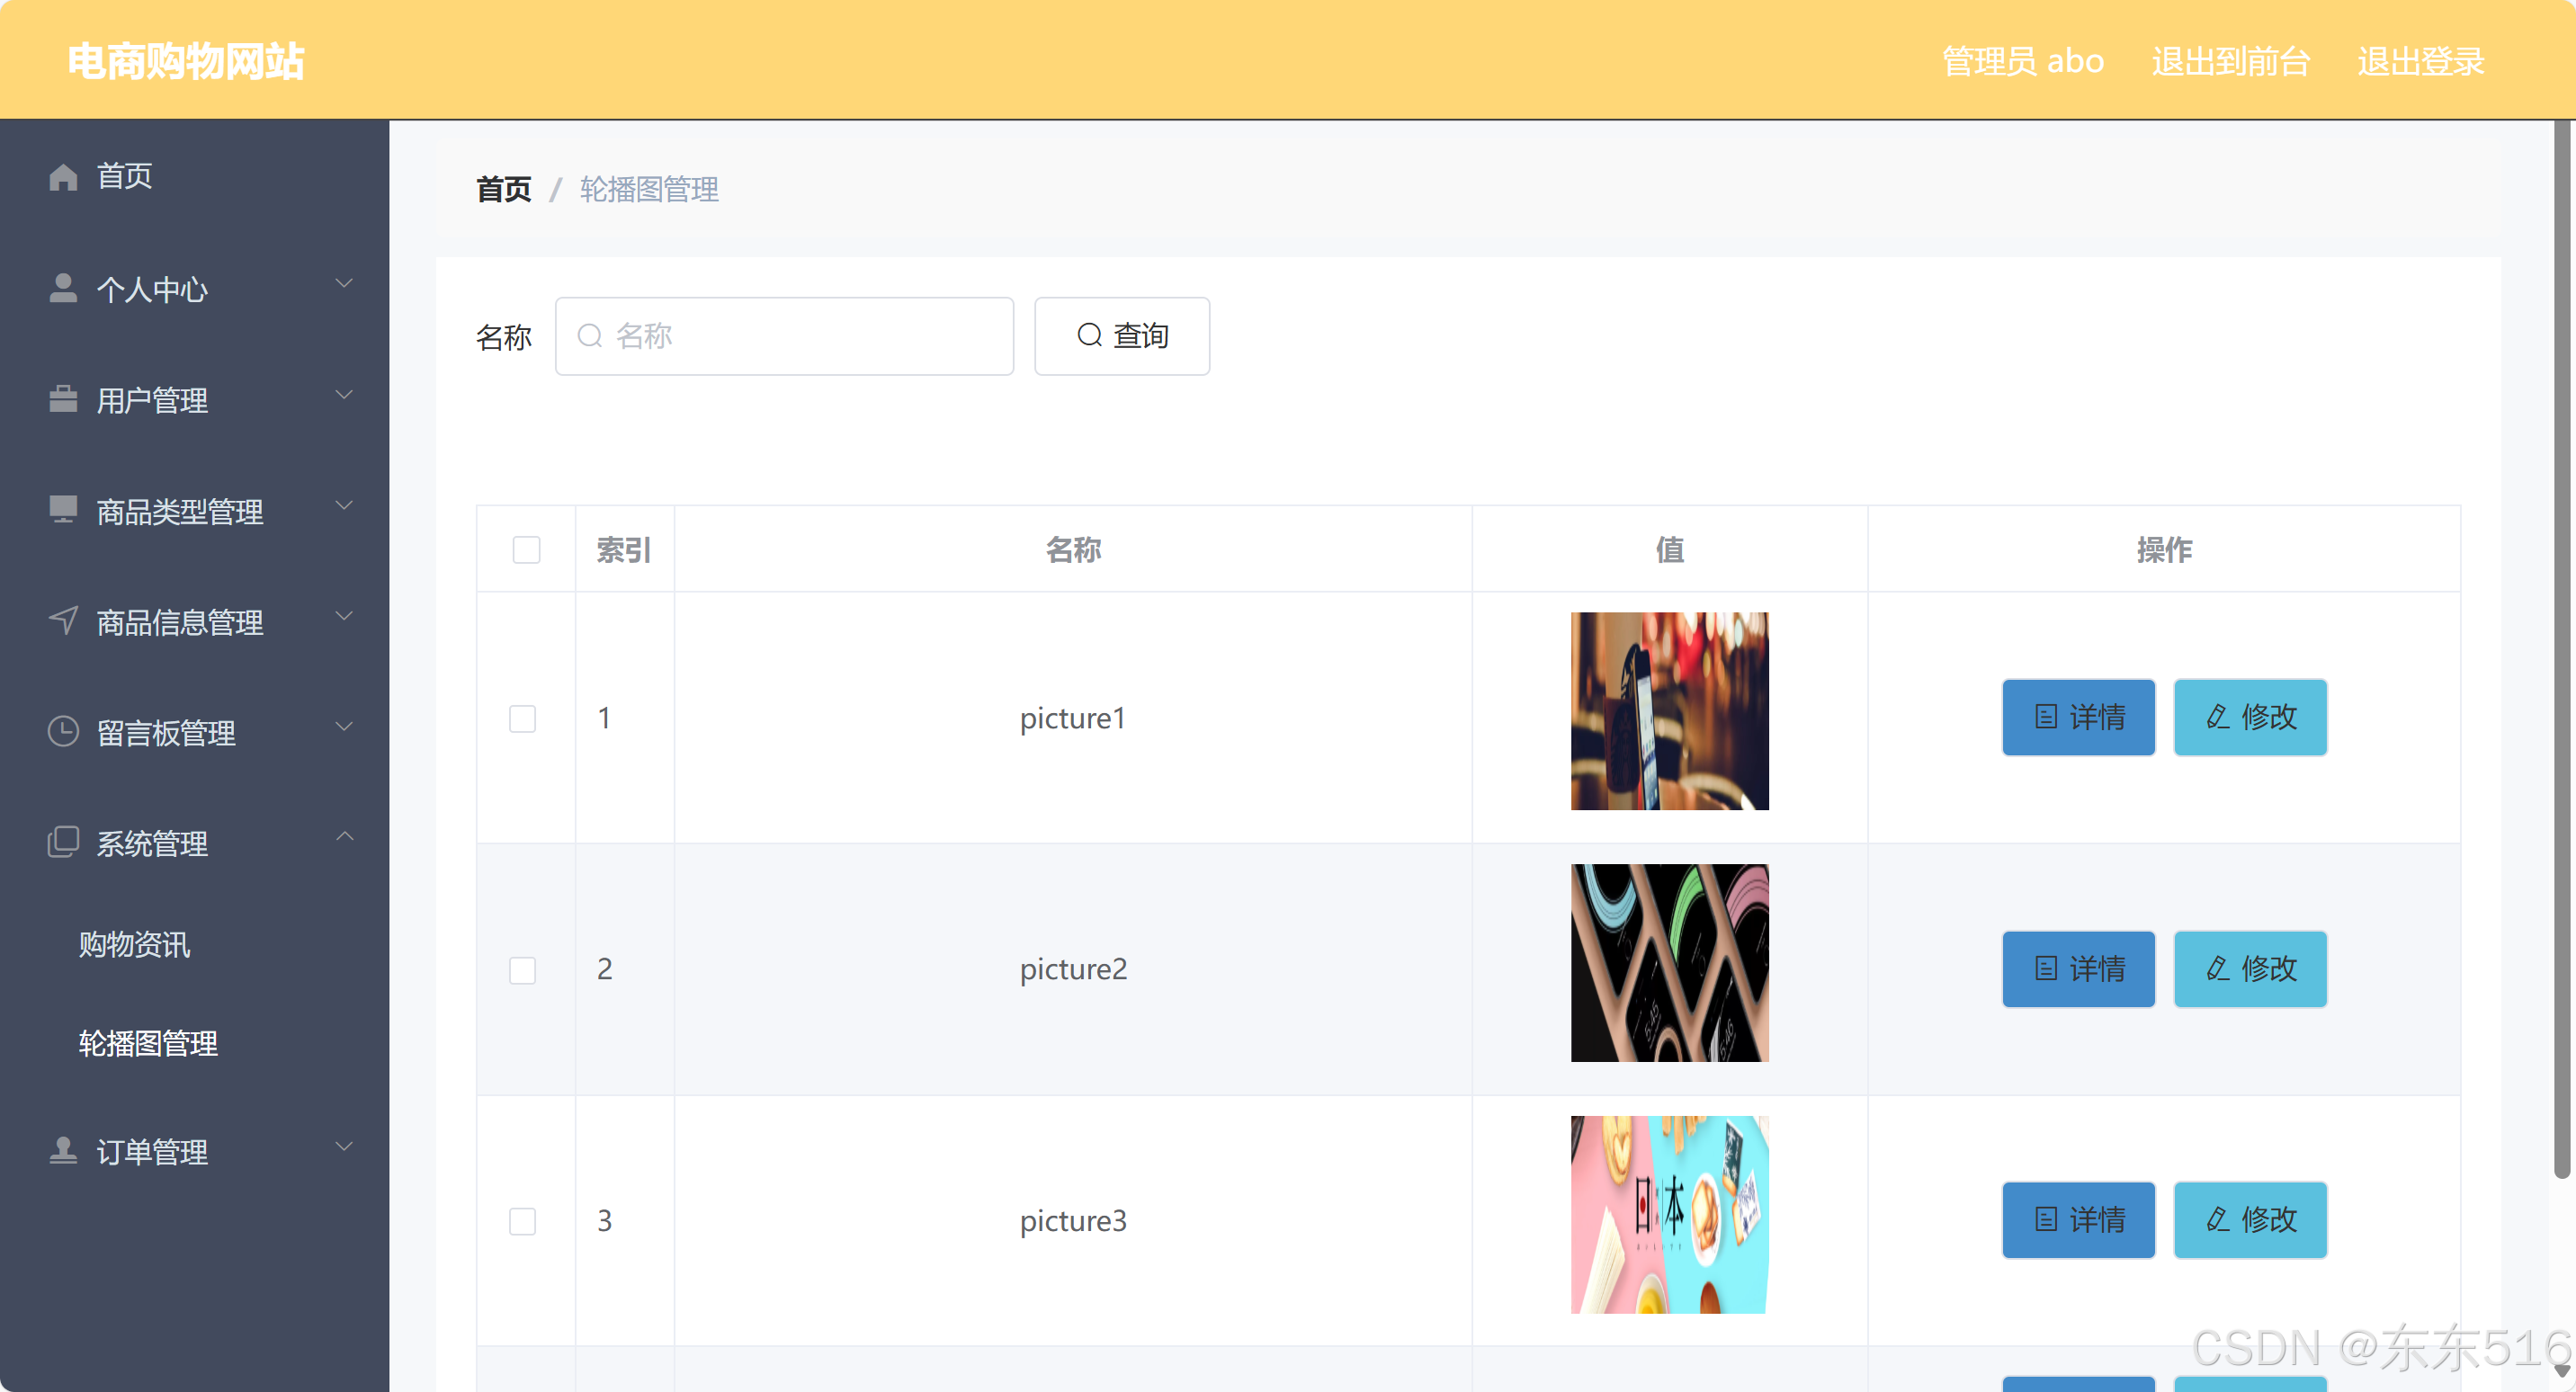This screenshot has width=2576, height=1392.
Task: Check the checkbox for picture3 row
Action: pos(522,1221)
